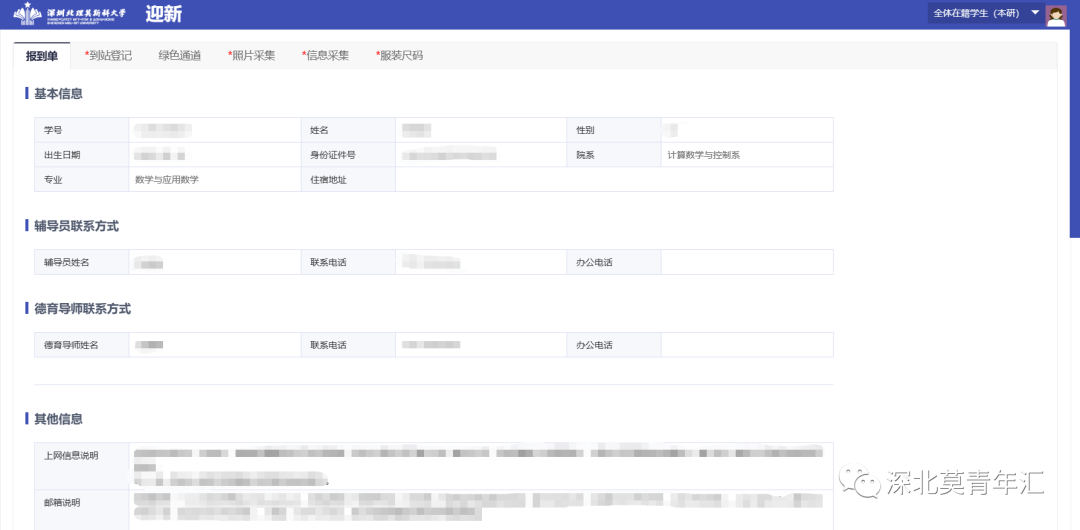Click the 上网信息说明 row label

coord(71,455)
